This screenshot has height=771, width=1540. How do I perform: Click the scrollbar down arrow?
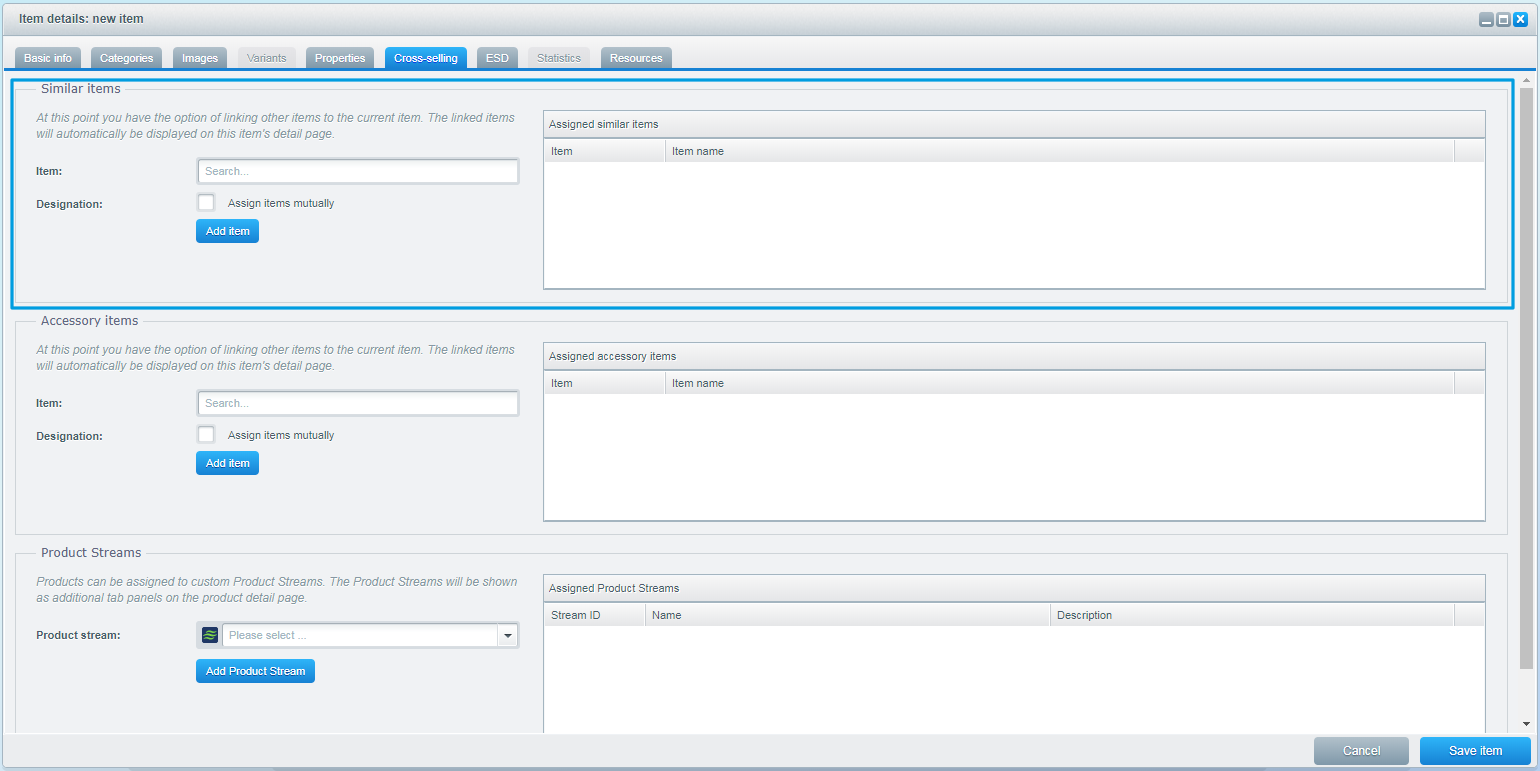click(1526, 724)
